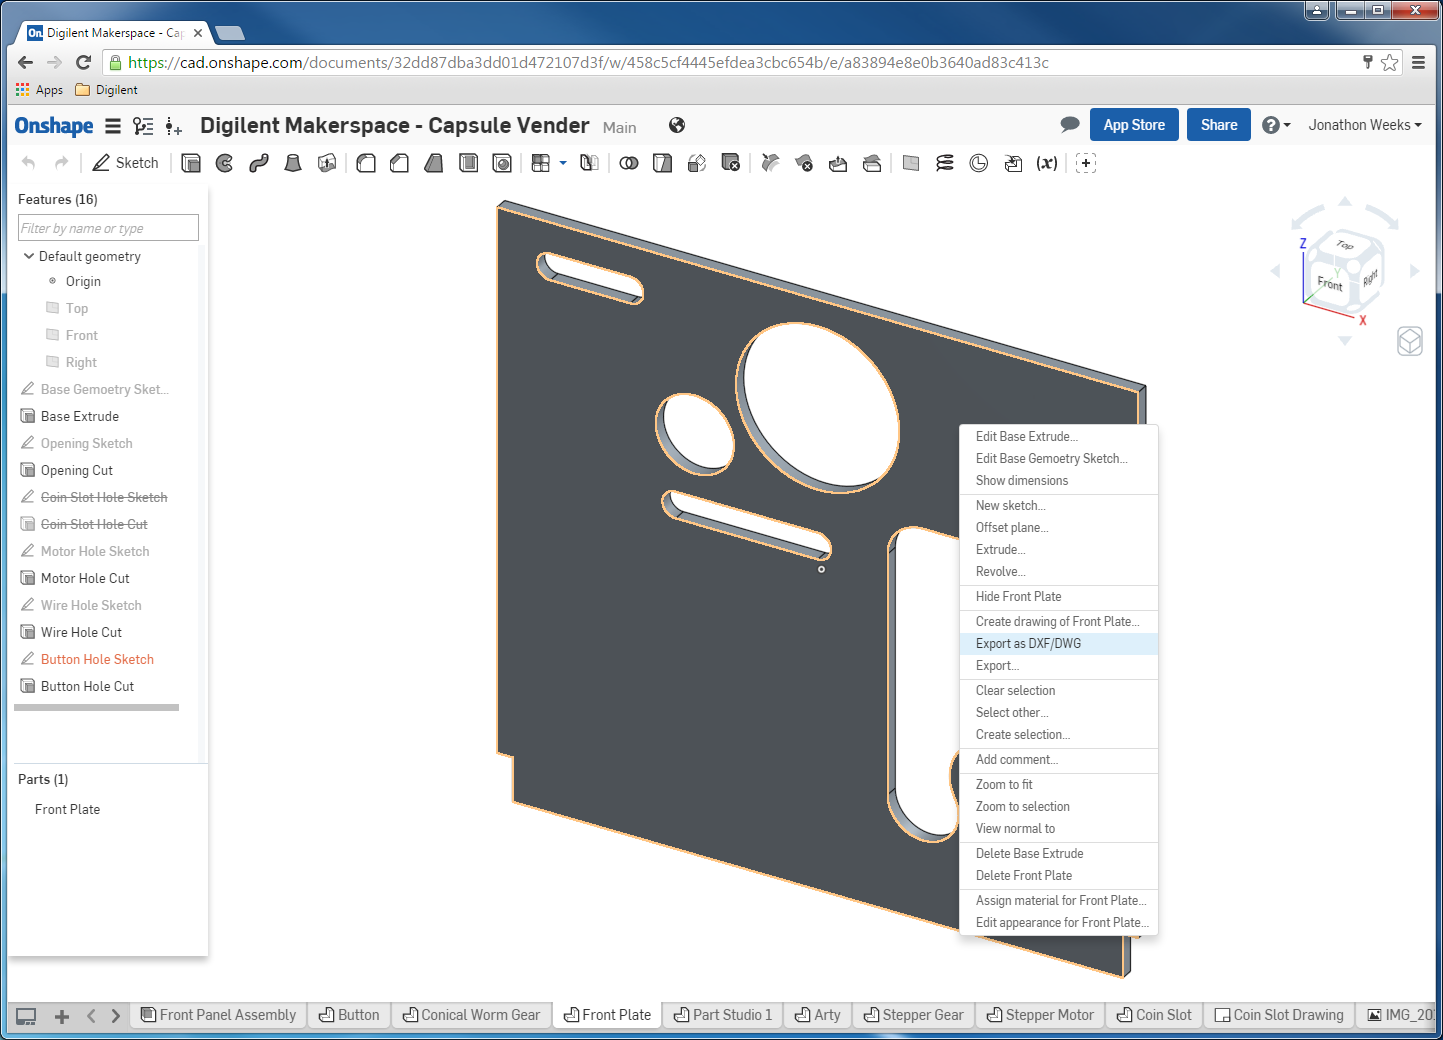
Task: Select the Plane tool icon
Action: point(911,163)
